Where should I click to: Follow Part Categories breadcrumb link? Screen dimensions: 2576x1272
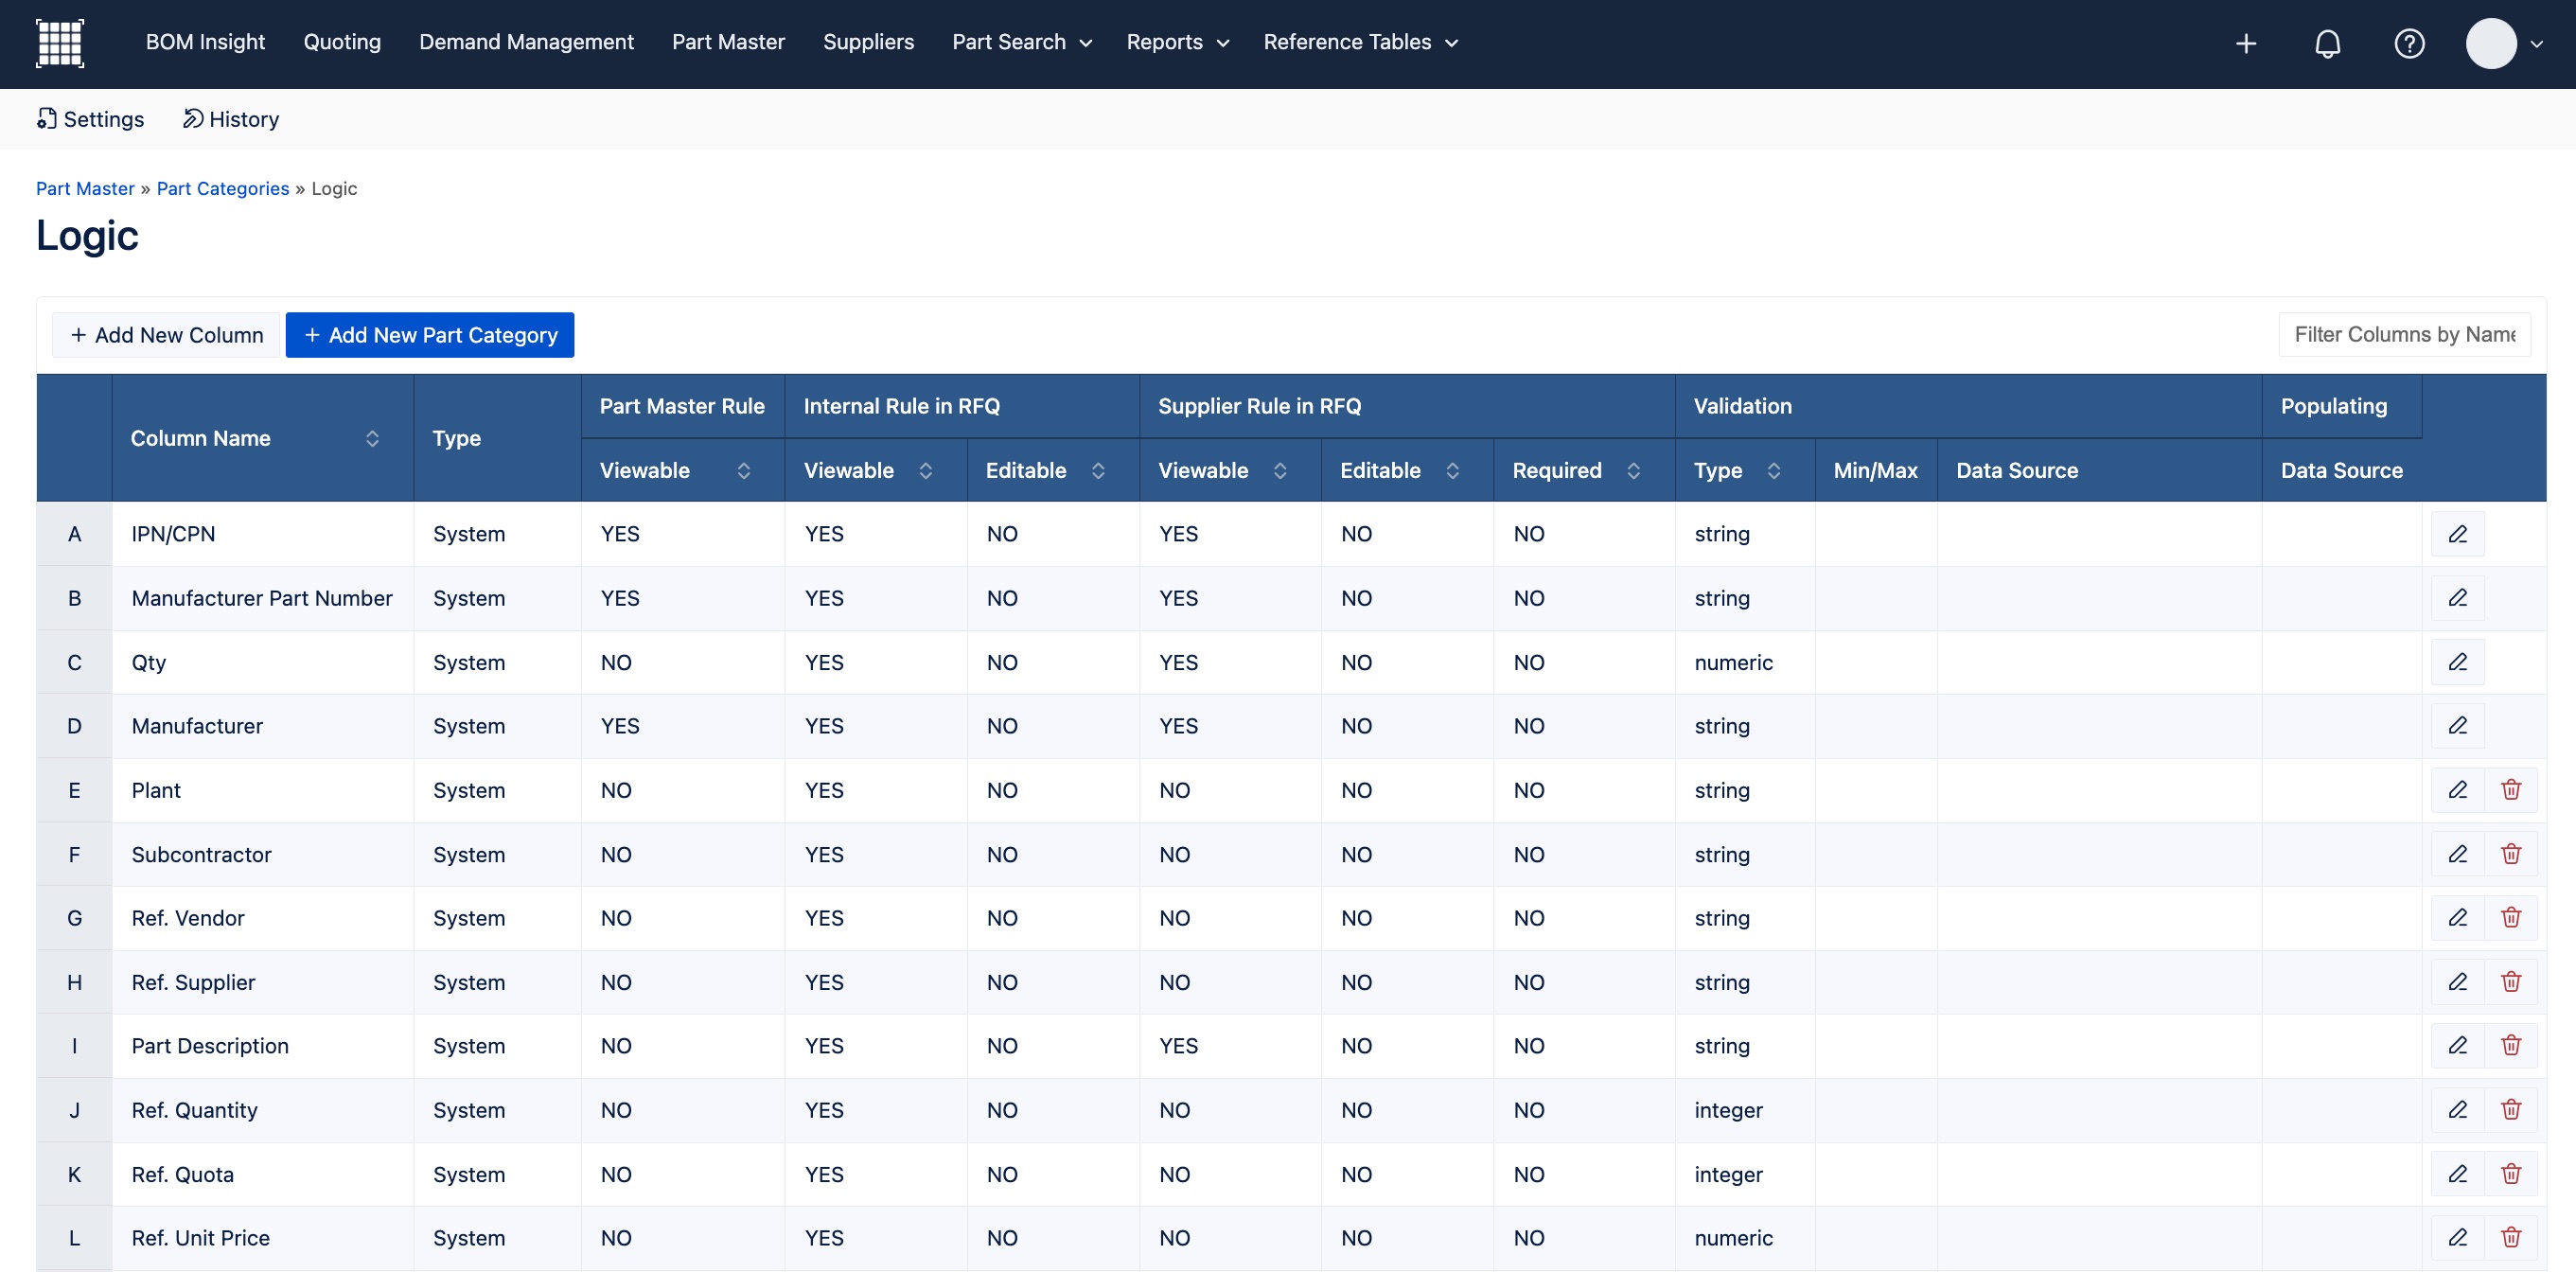(223, 189)
